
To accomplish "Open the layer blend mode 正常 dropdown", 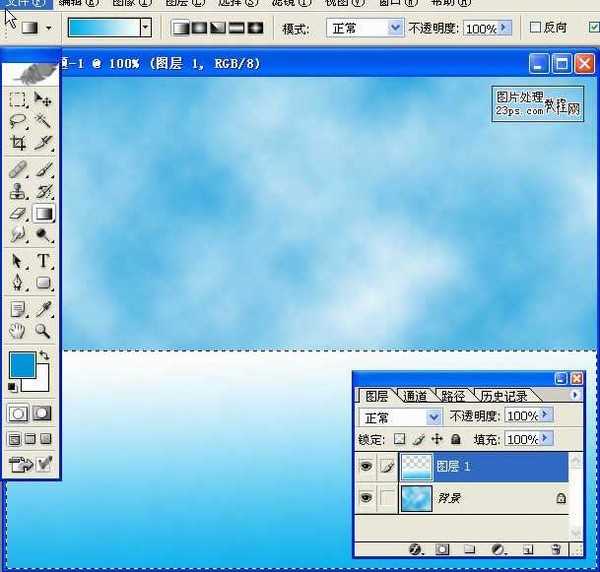I will [x=433, y=416].
